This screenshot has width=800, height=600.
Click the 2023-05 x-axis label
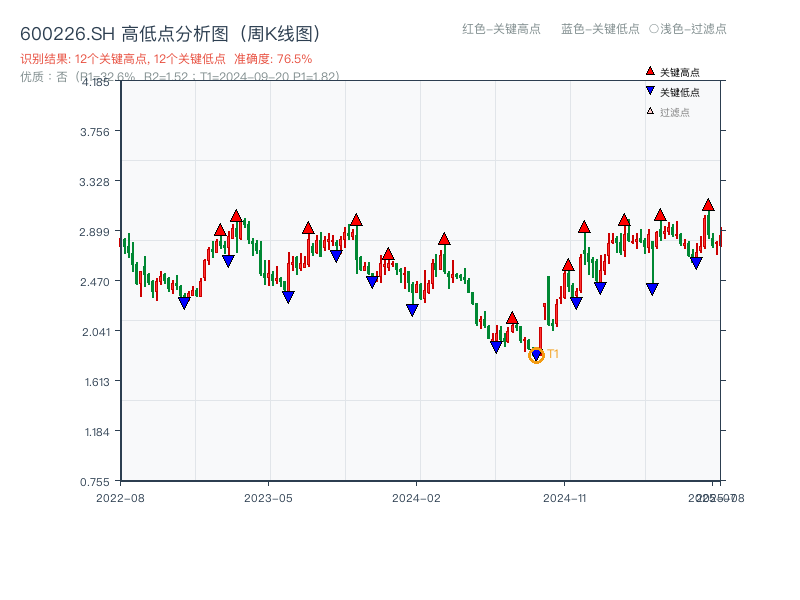click(x=268, y=498)
